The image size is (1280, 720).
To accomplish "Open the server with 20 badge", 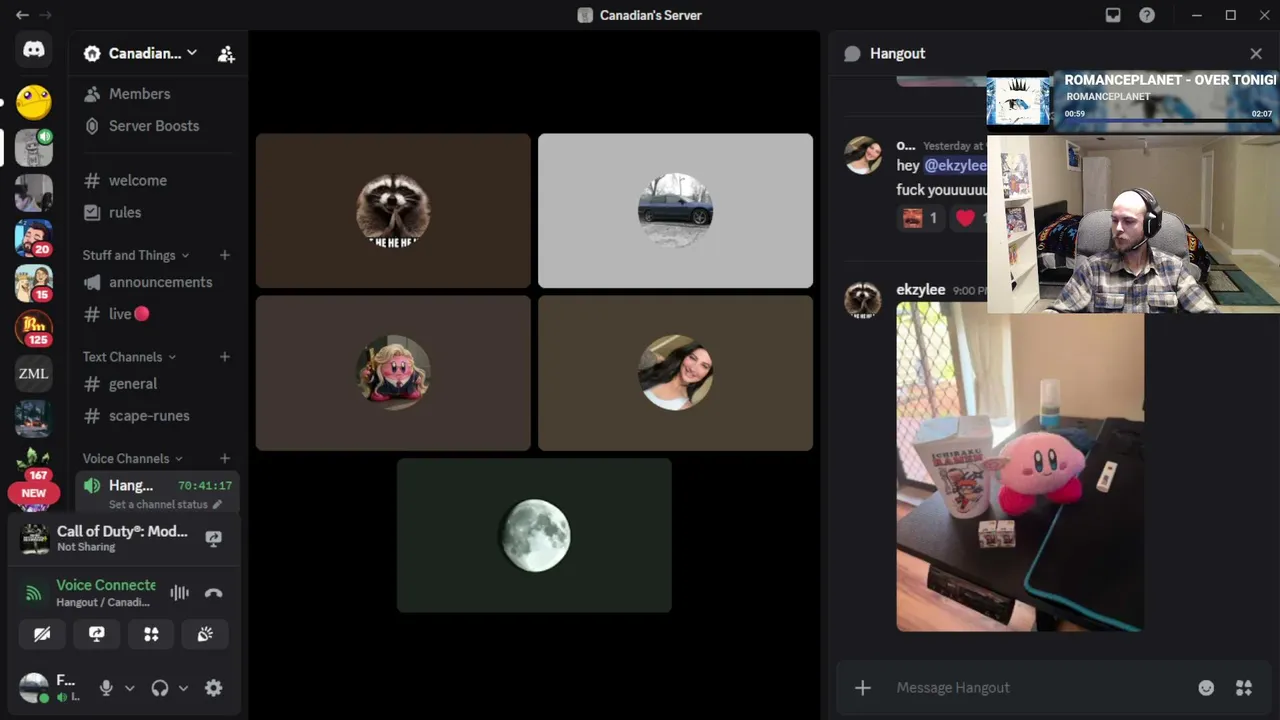I will [33, 238].
